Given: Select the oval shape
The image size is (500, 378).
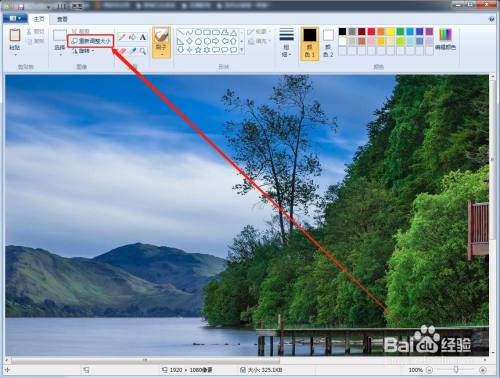Looking at the screenshot, I should point(198,33).
